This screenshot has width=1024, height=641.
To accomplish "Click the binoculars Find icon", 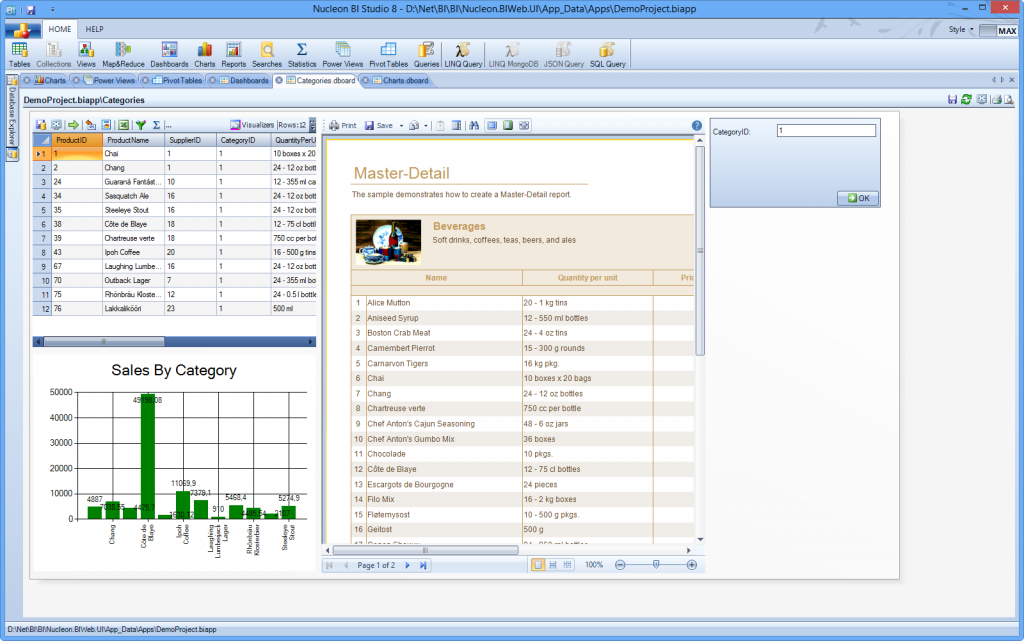I will coord(475,126).
